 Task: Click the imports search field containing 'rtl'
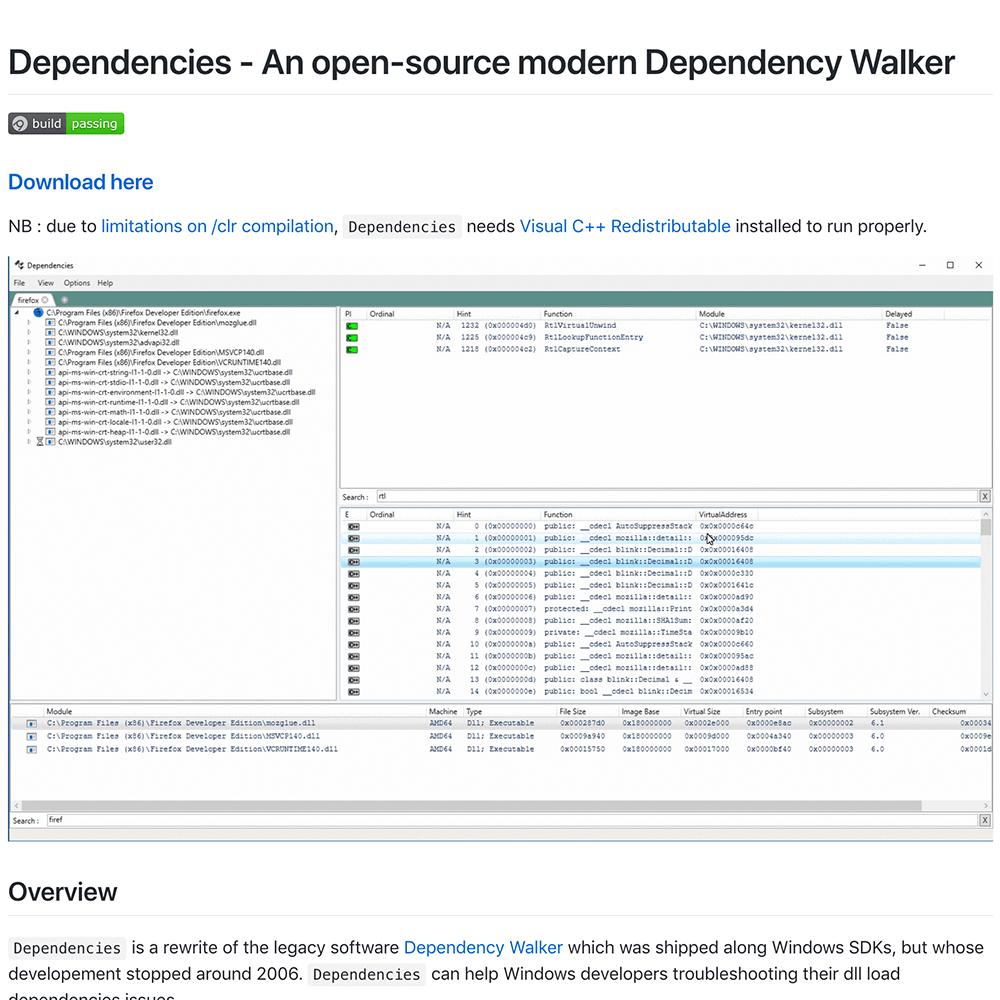(x=677, y=496)
